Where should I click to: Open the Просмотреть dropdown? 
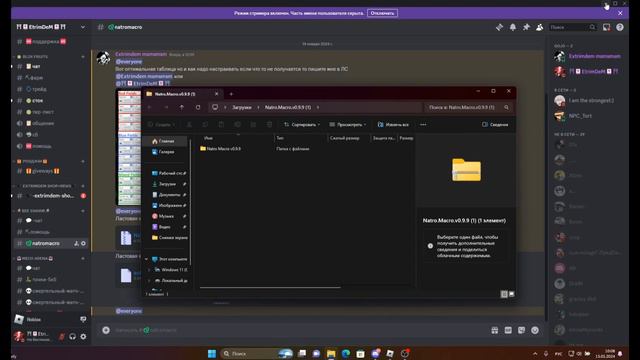(348, 124)
